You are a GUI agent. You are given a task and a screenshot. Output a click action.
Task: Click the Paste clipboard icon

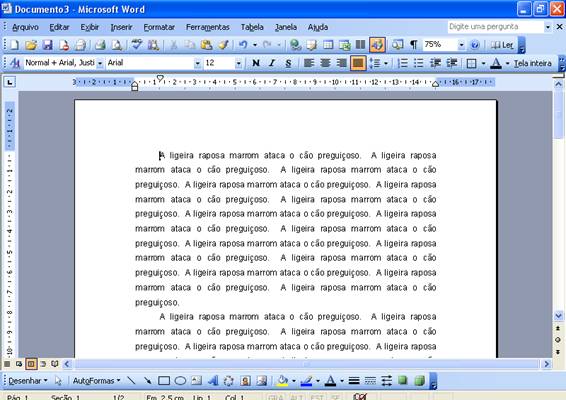(206, 45)
